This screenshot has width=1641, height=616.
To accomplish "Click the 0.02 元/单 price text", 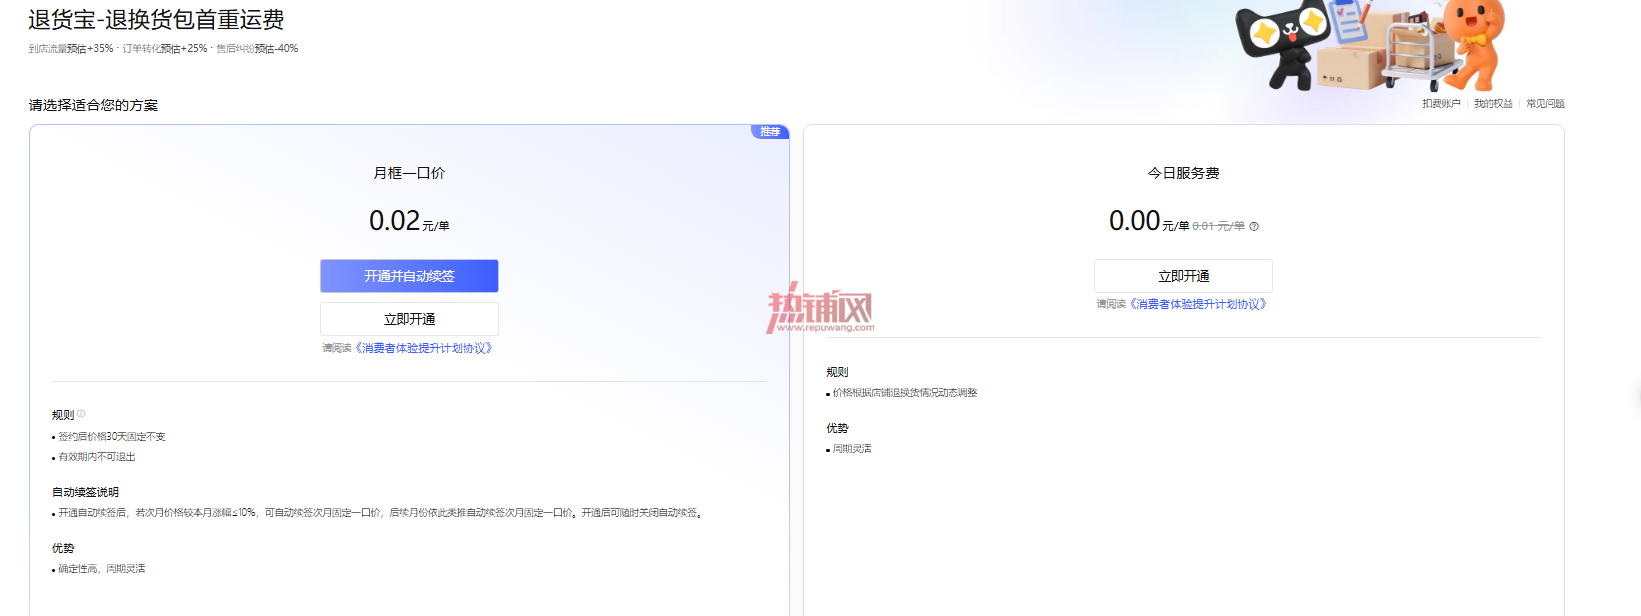I will pyautogui.click(x=409, y=221).
